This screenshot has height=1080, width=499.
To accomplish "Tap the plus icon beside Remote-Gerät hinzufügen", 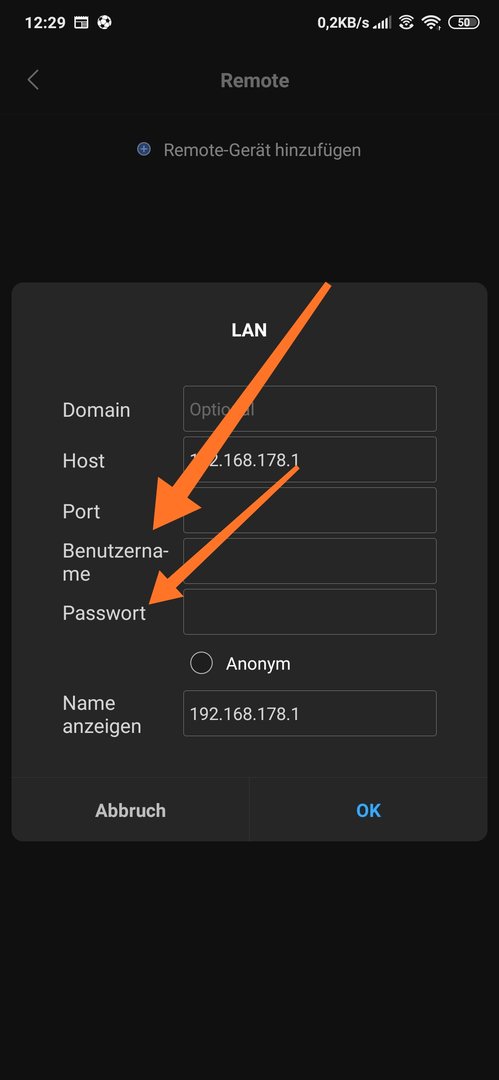I will 144,149.
